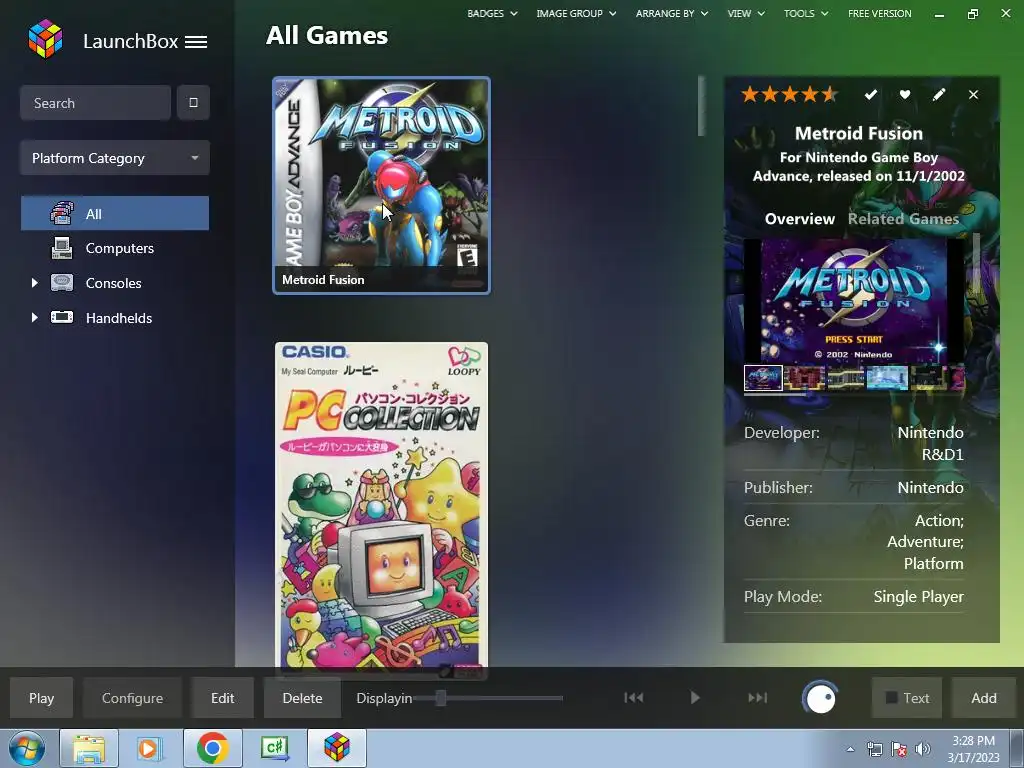Click the Handhelds platform icon

(x=62, y=317)
